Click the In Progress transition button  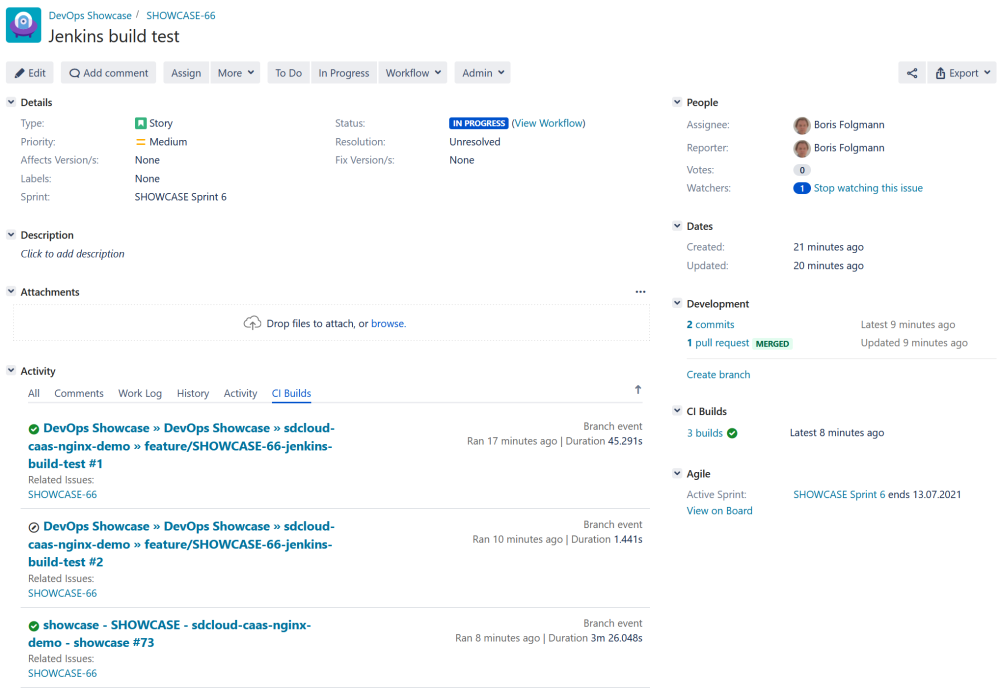[344, 73]
